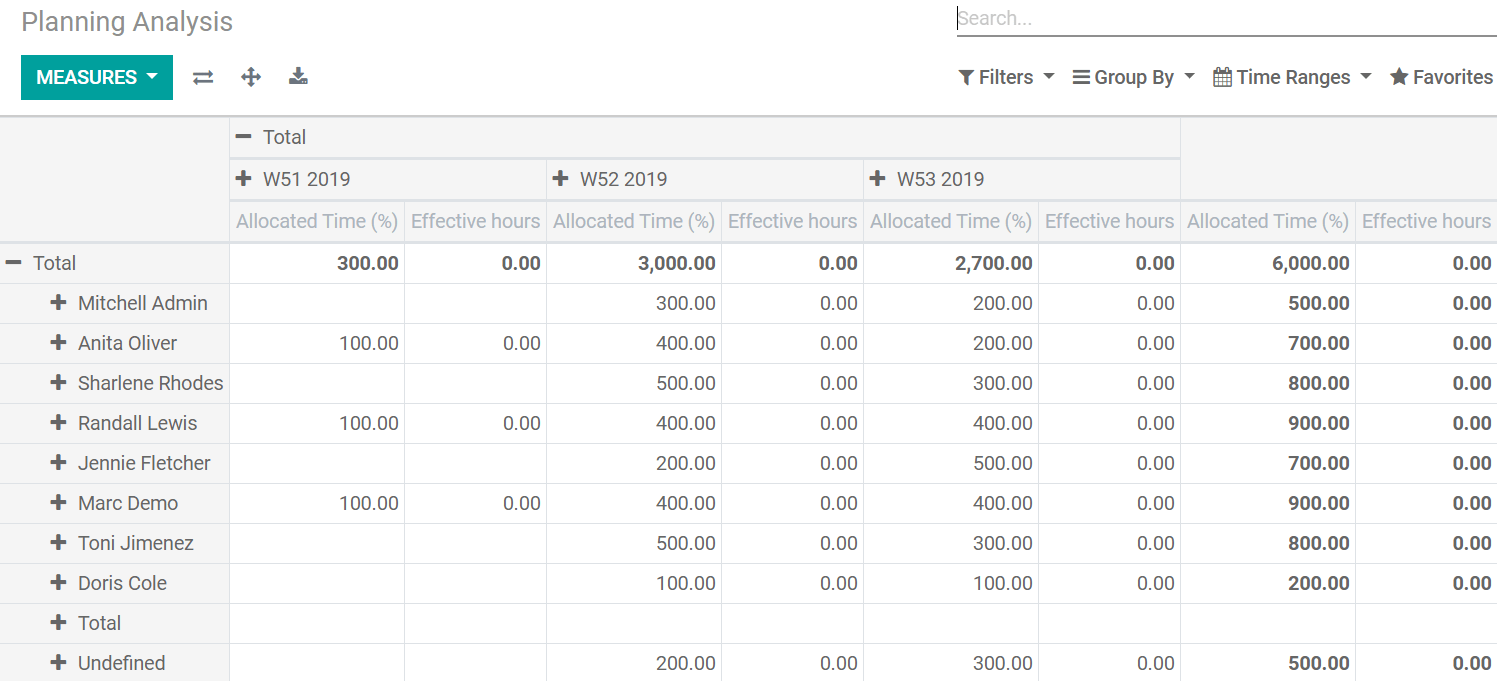
Task: Click the 6,000.00 grand total cell
Action: [1268, 263]
